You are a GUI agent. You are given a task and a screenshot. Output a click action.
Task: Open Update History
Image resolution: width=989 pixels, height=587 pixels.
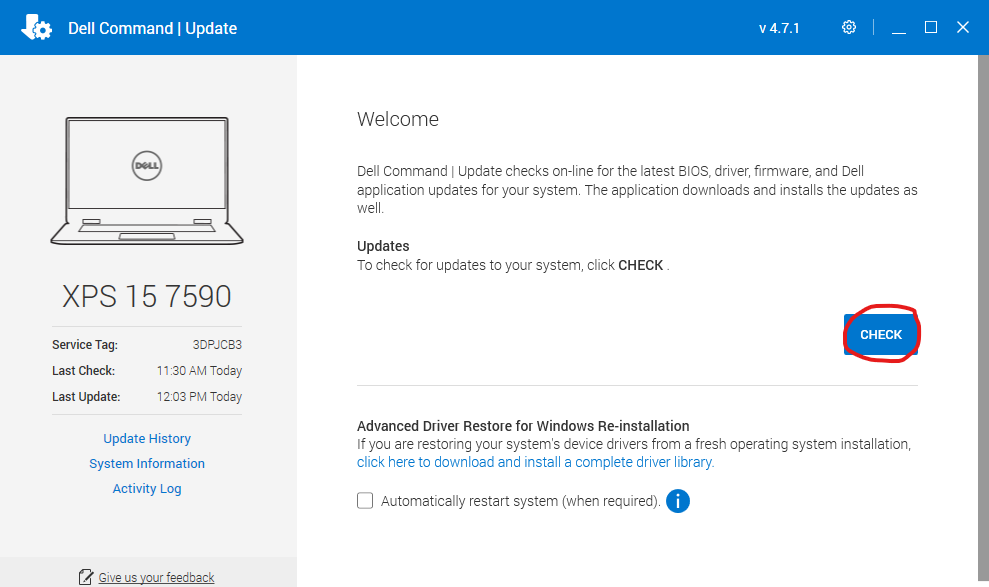[146, 438]
